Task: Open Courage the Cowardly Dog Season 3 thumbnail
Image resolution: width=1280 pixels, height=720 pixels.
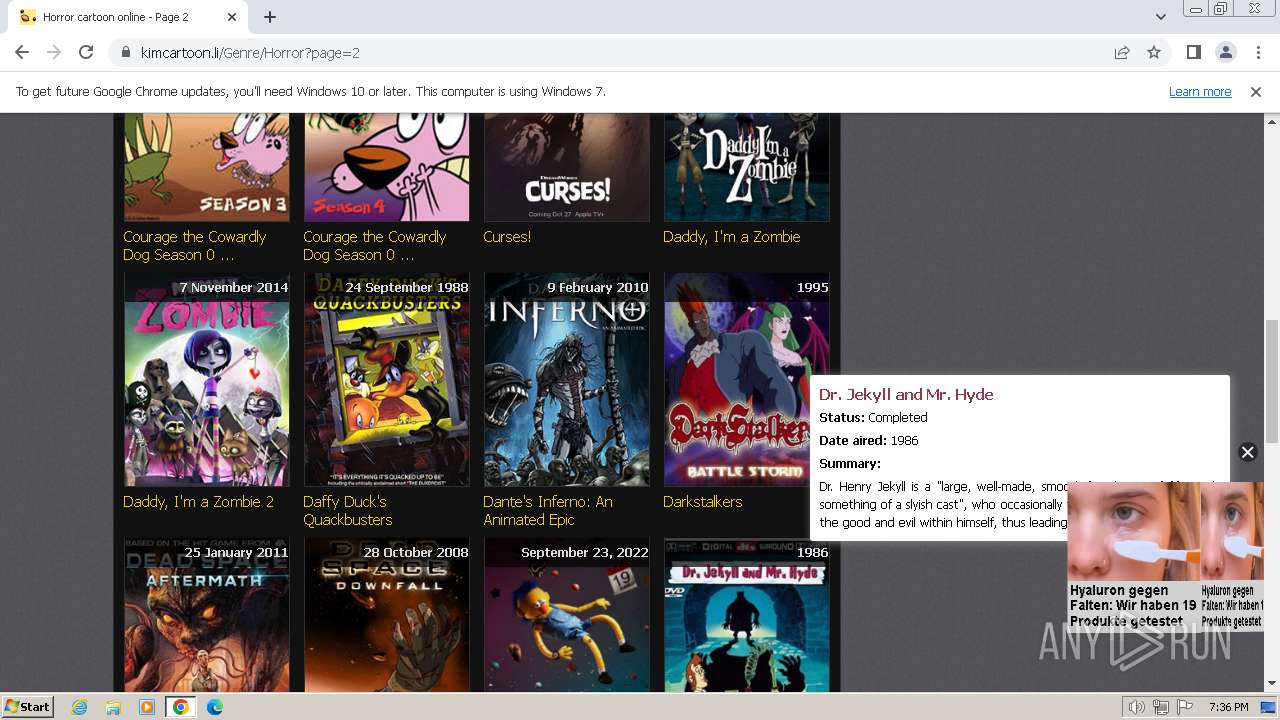Action: (207, 167)
